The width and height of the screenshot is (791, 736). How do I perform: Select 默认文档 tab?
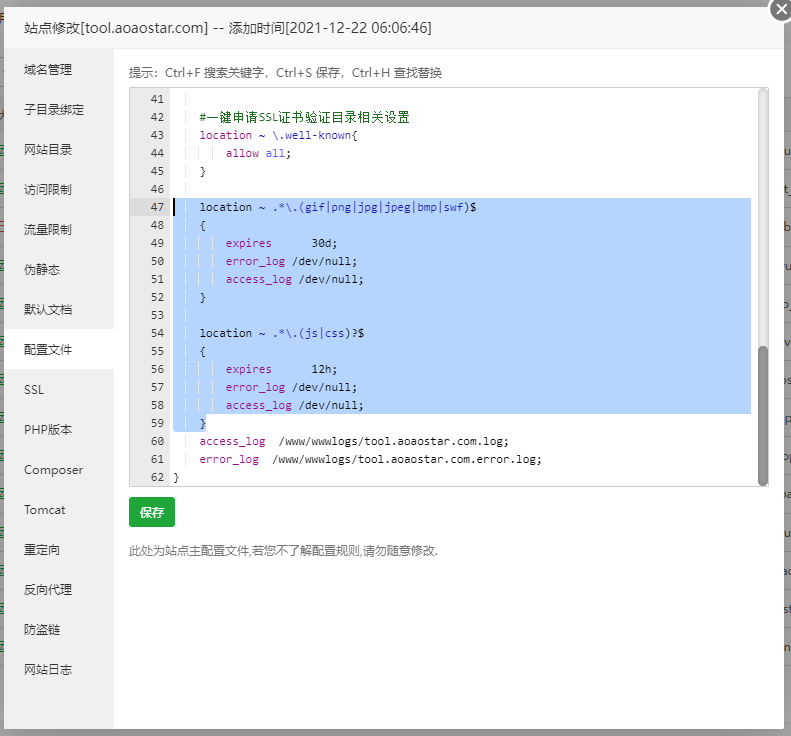48,310
